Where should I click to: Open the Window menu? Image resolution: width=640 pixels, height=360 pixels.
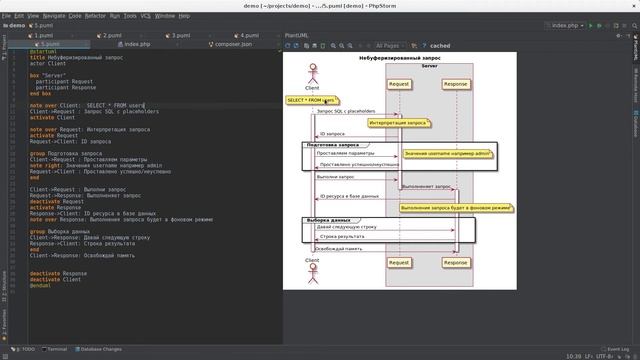164,16
